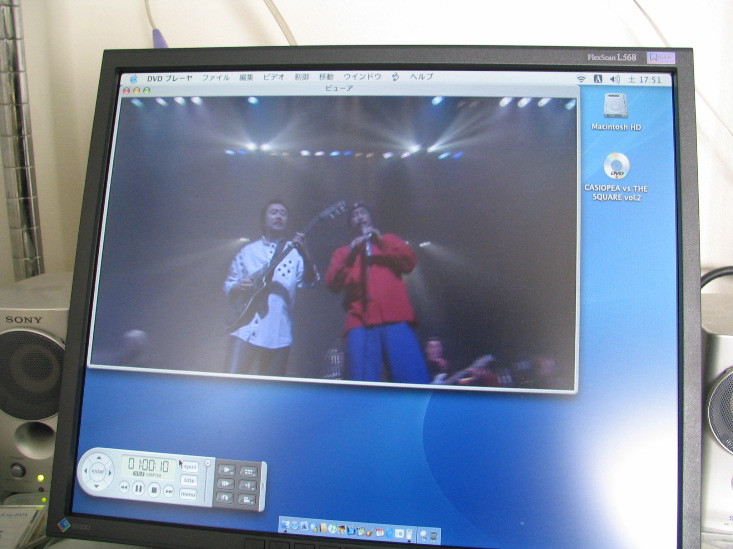
Task: Click the return button in the controller drawer
Action: 225,498
